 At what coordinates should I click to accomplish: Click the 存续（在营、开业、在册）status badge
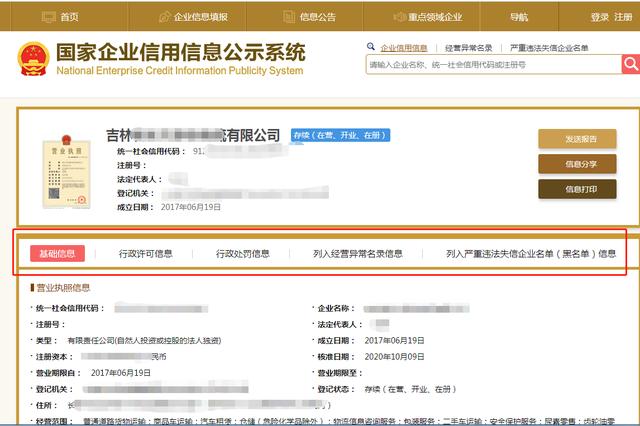[x=340, y=135]
